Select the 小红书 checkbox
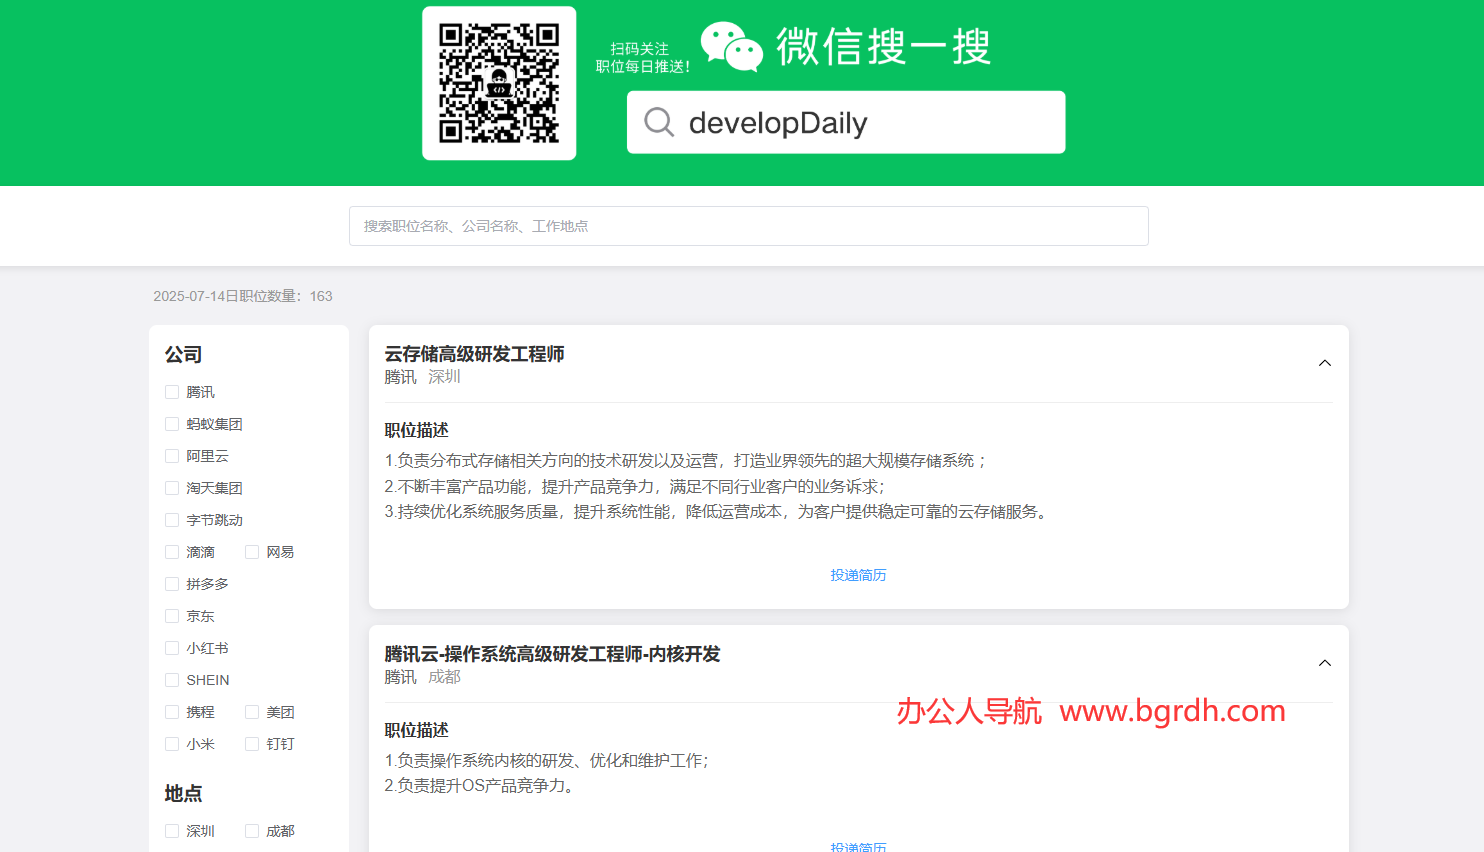The height and width of the screenshot is (852, 1484). click(x=172, y=647)
